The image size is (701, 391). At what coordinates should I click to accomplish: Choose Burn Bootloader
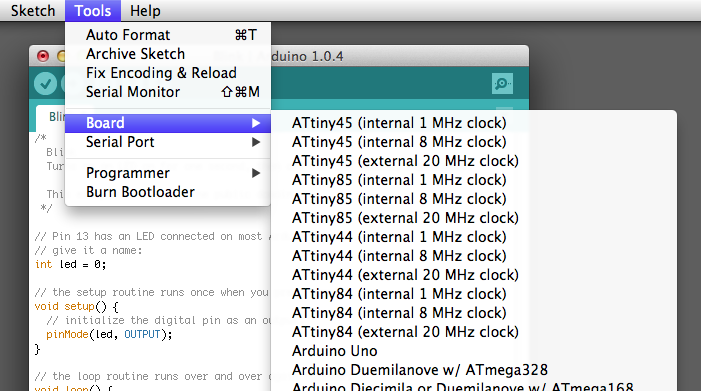point(168,192)
